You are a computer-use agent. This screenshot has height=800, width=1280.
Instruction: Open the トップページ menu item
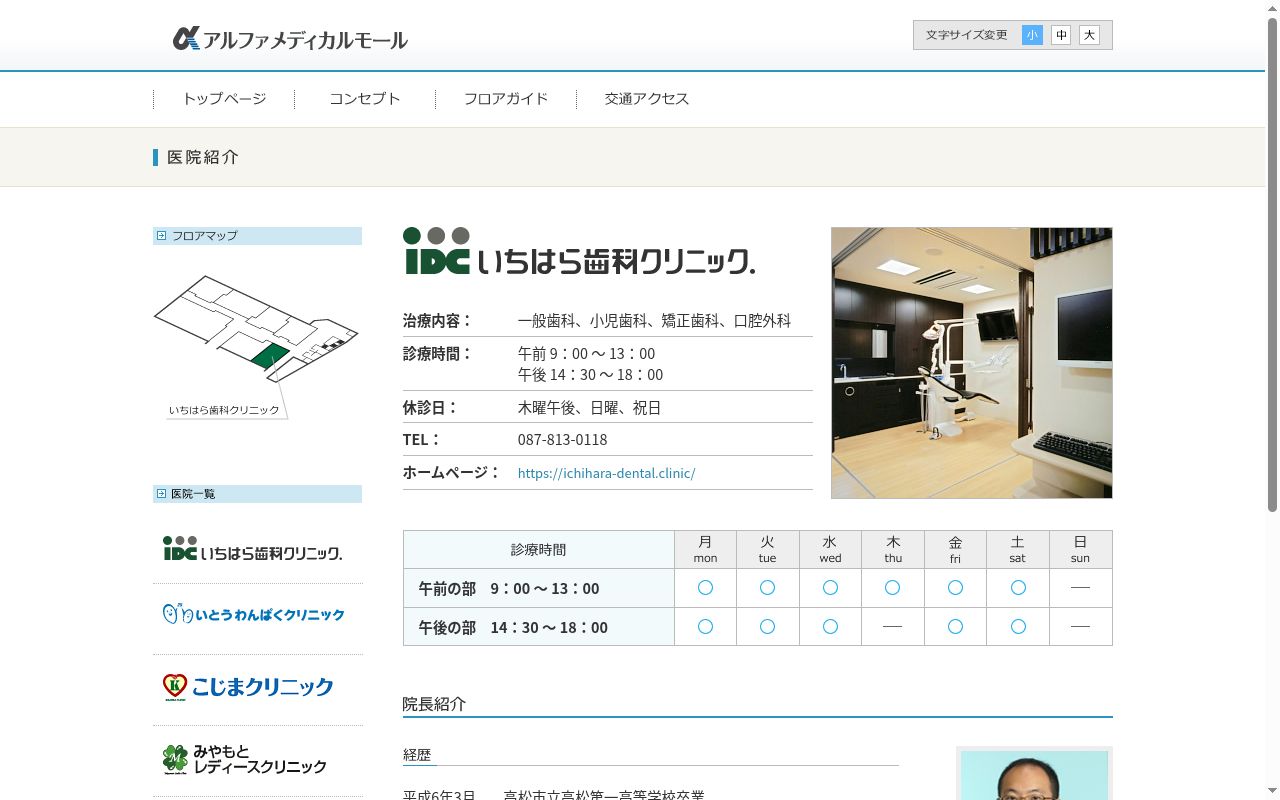(224, 99)
